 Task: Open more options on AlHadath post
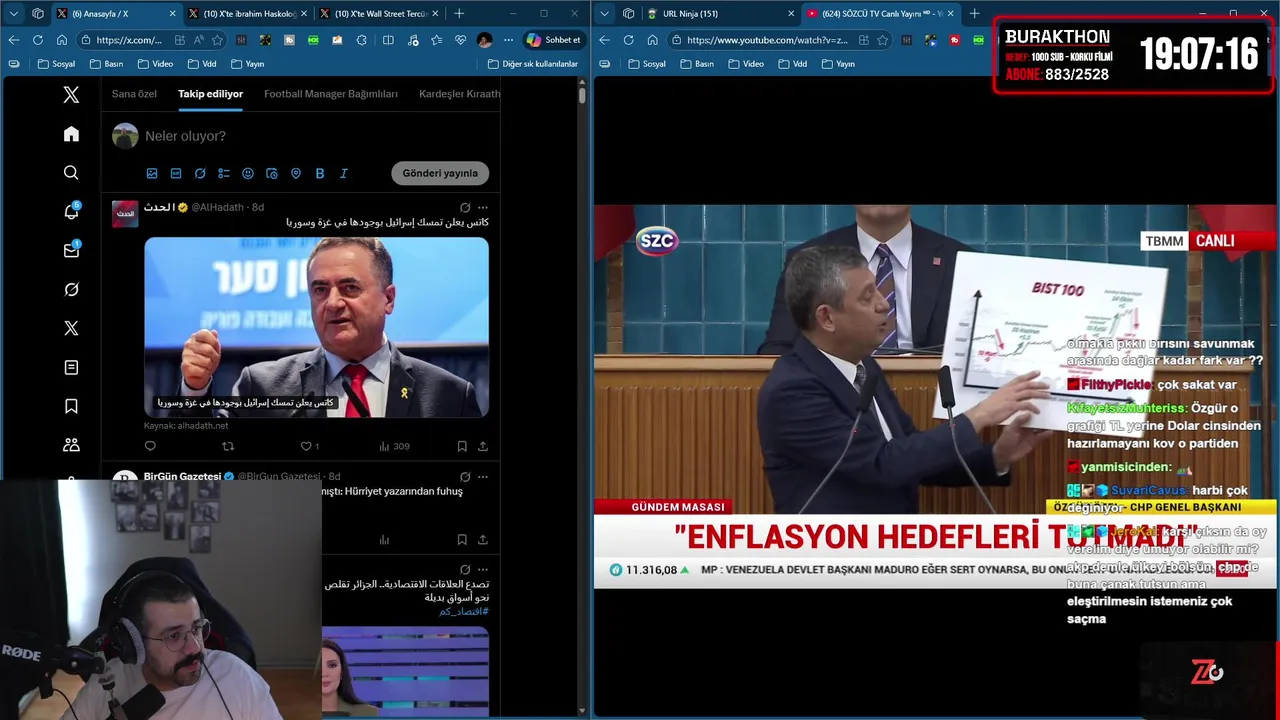pos(483,208)
